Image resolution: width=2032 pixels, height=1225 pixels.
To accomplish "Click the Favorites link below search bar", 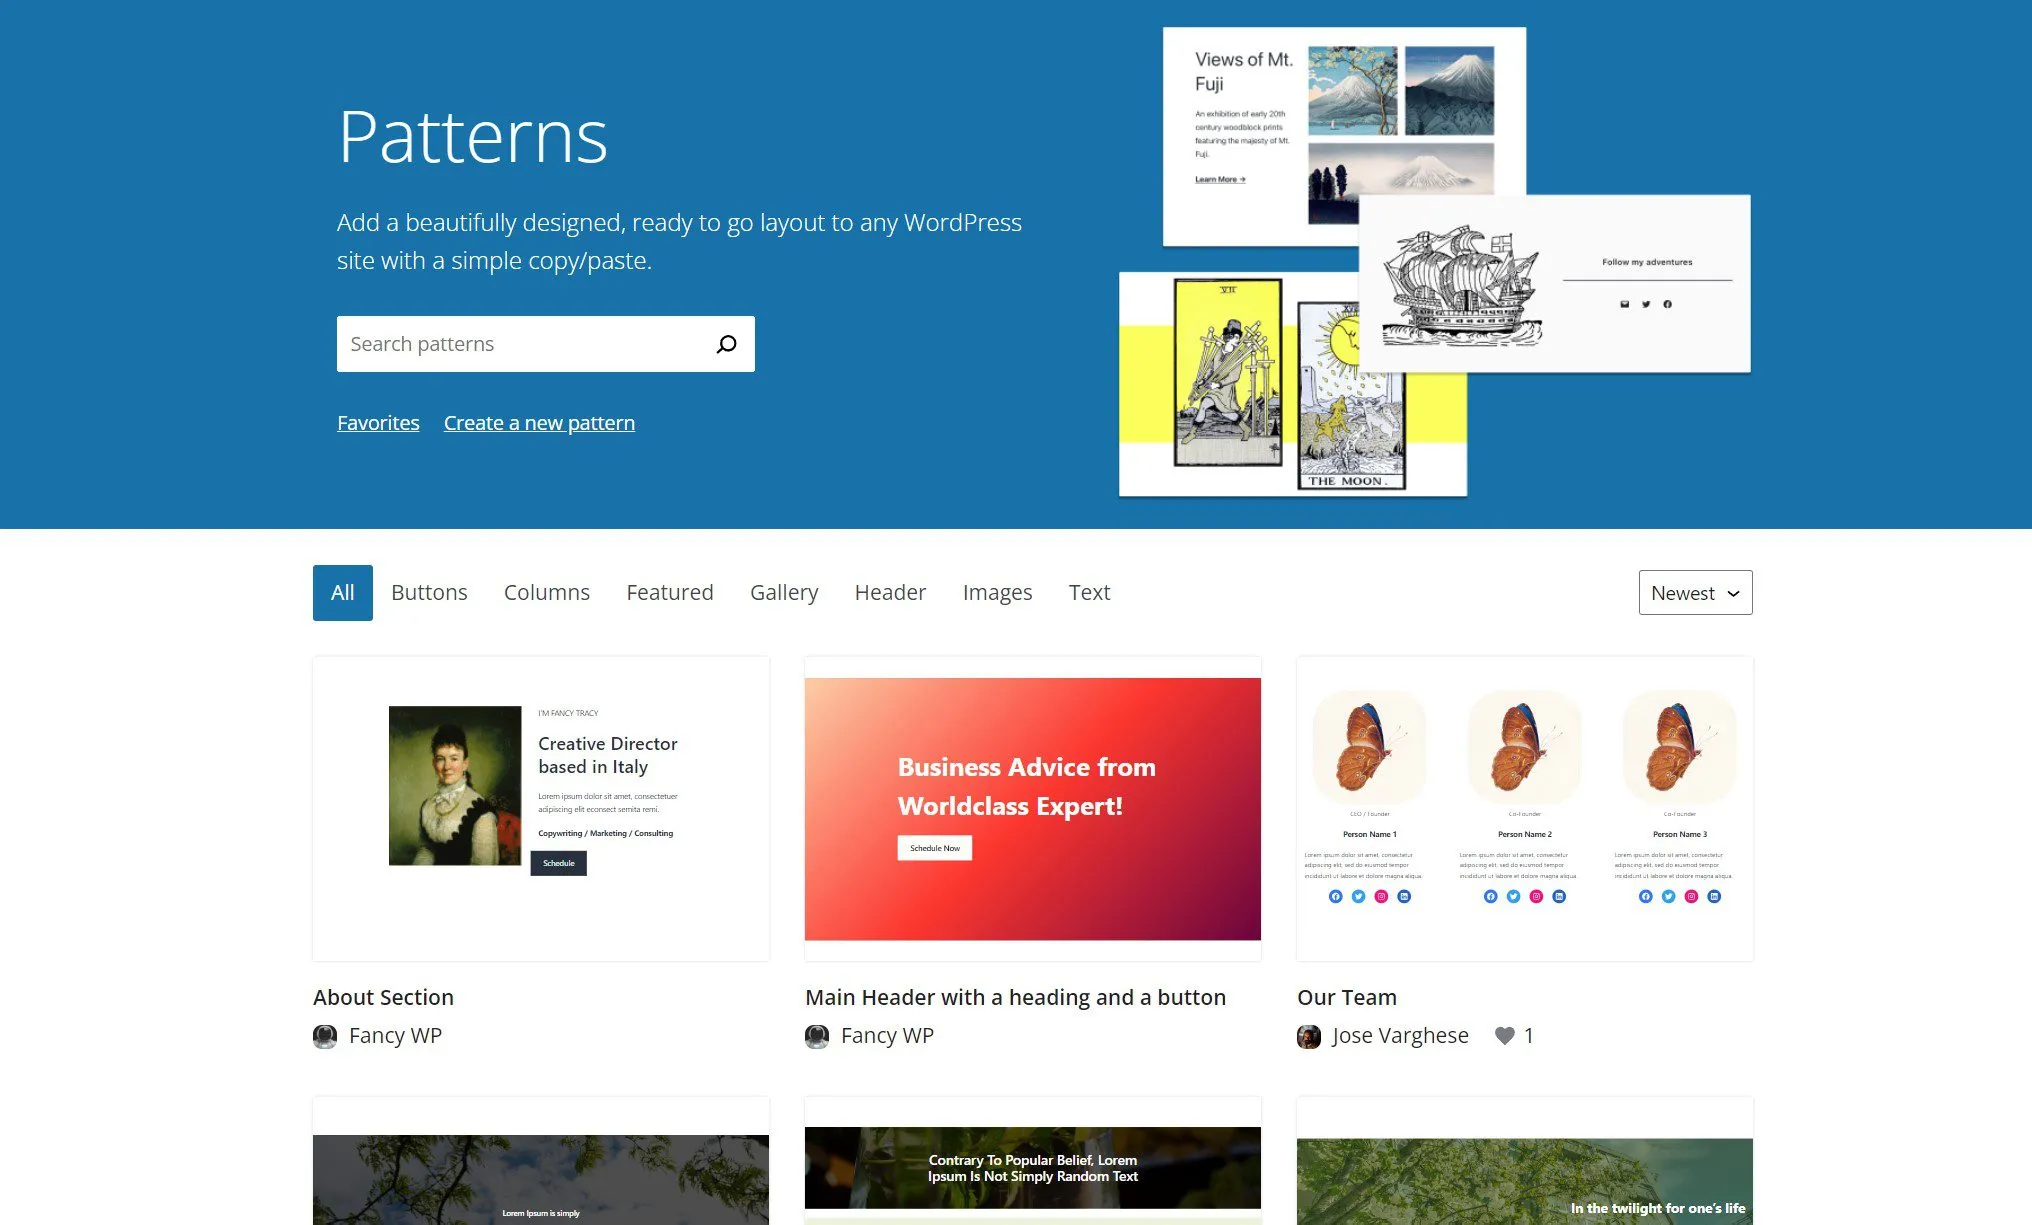I will 379,422.
